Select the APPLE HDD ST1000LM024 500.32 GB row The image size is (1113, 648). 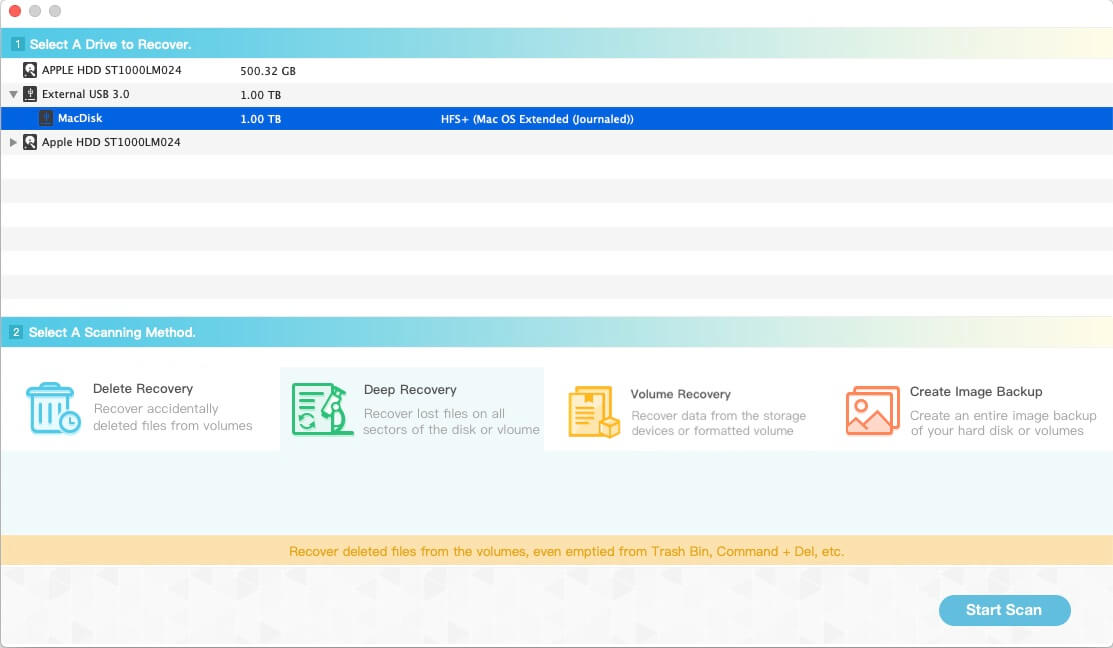556,70
